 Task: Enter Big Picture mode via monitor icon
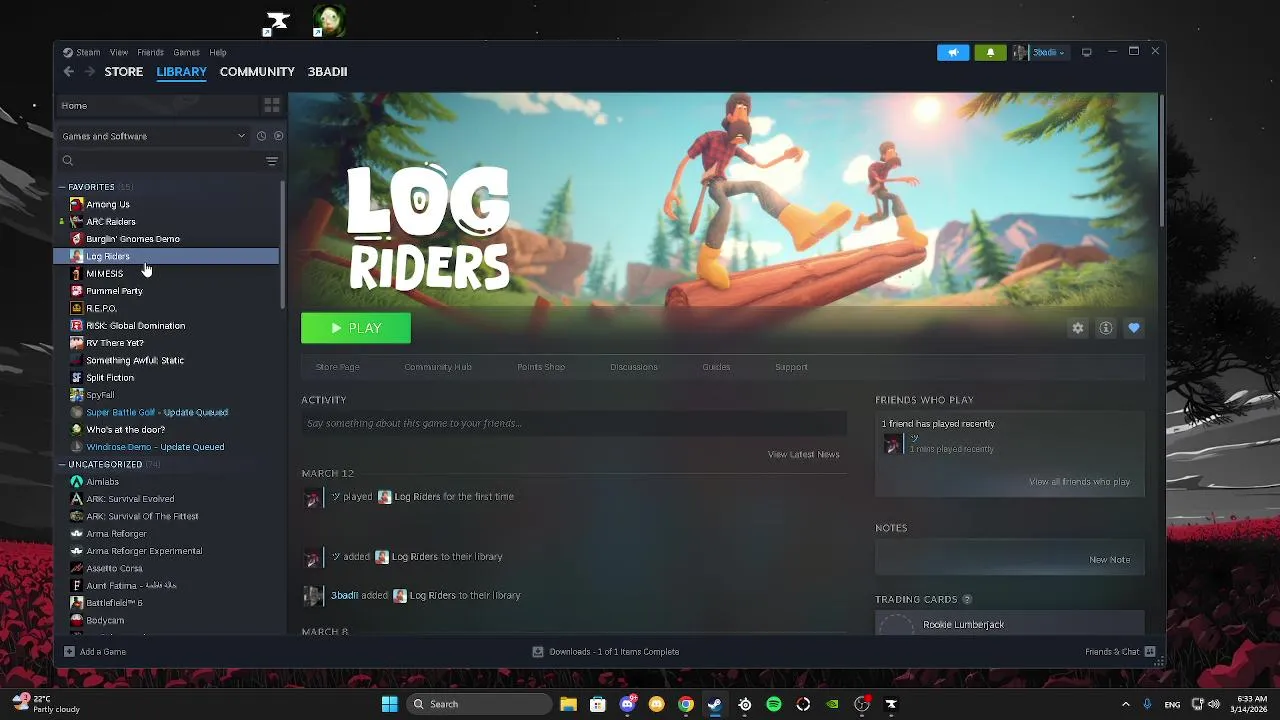coord(1087,52)
